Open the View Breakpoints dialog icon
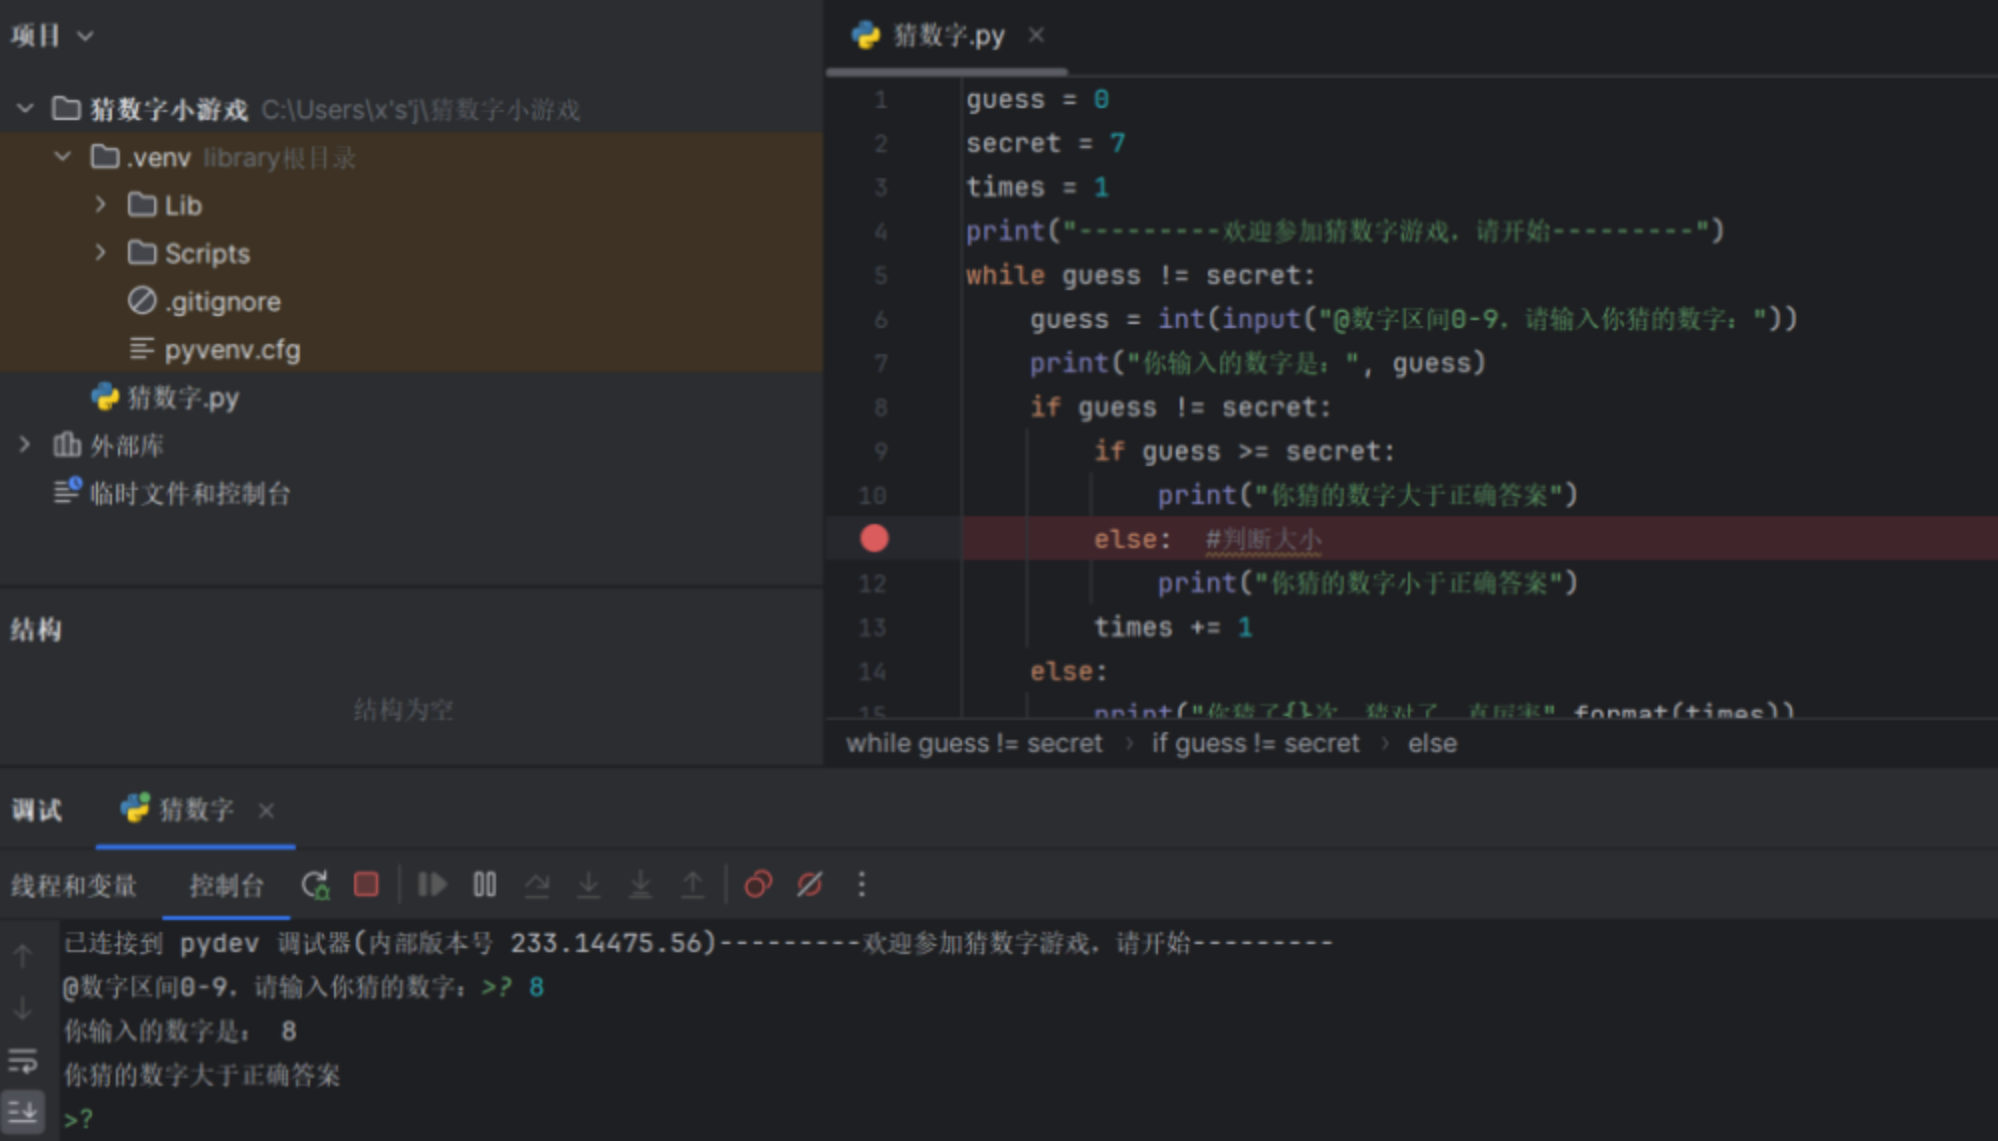 758,885
